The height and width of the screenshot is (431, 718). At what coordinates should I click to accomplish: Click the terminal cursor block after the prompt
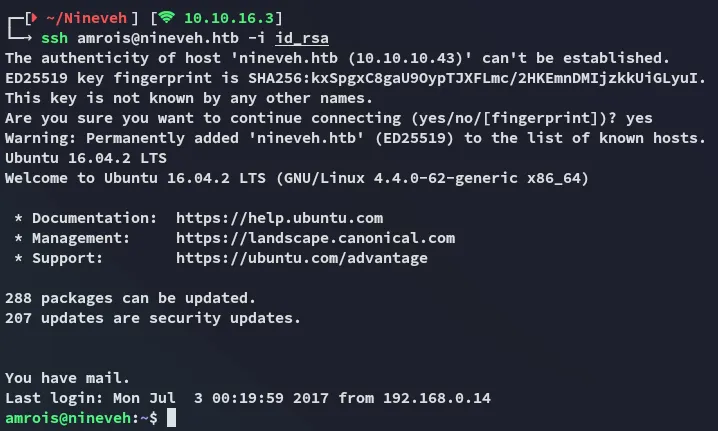click(x=172, y=417)
